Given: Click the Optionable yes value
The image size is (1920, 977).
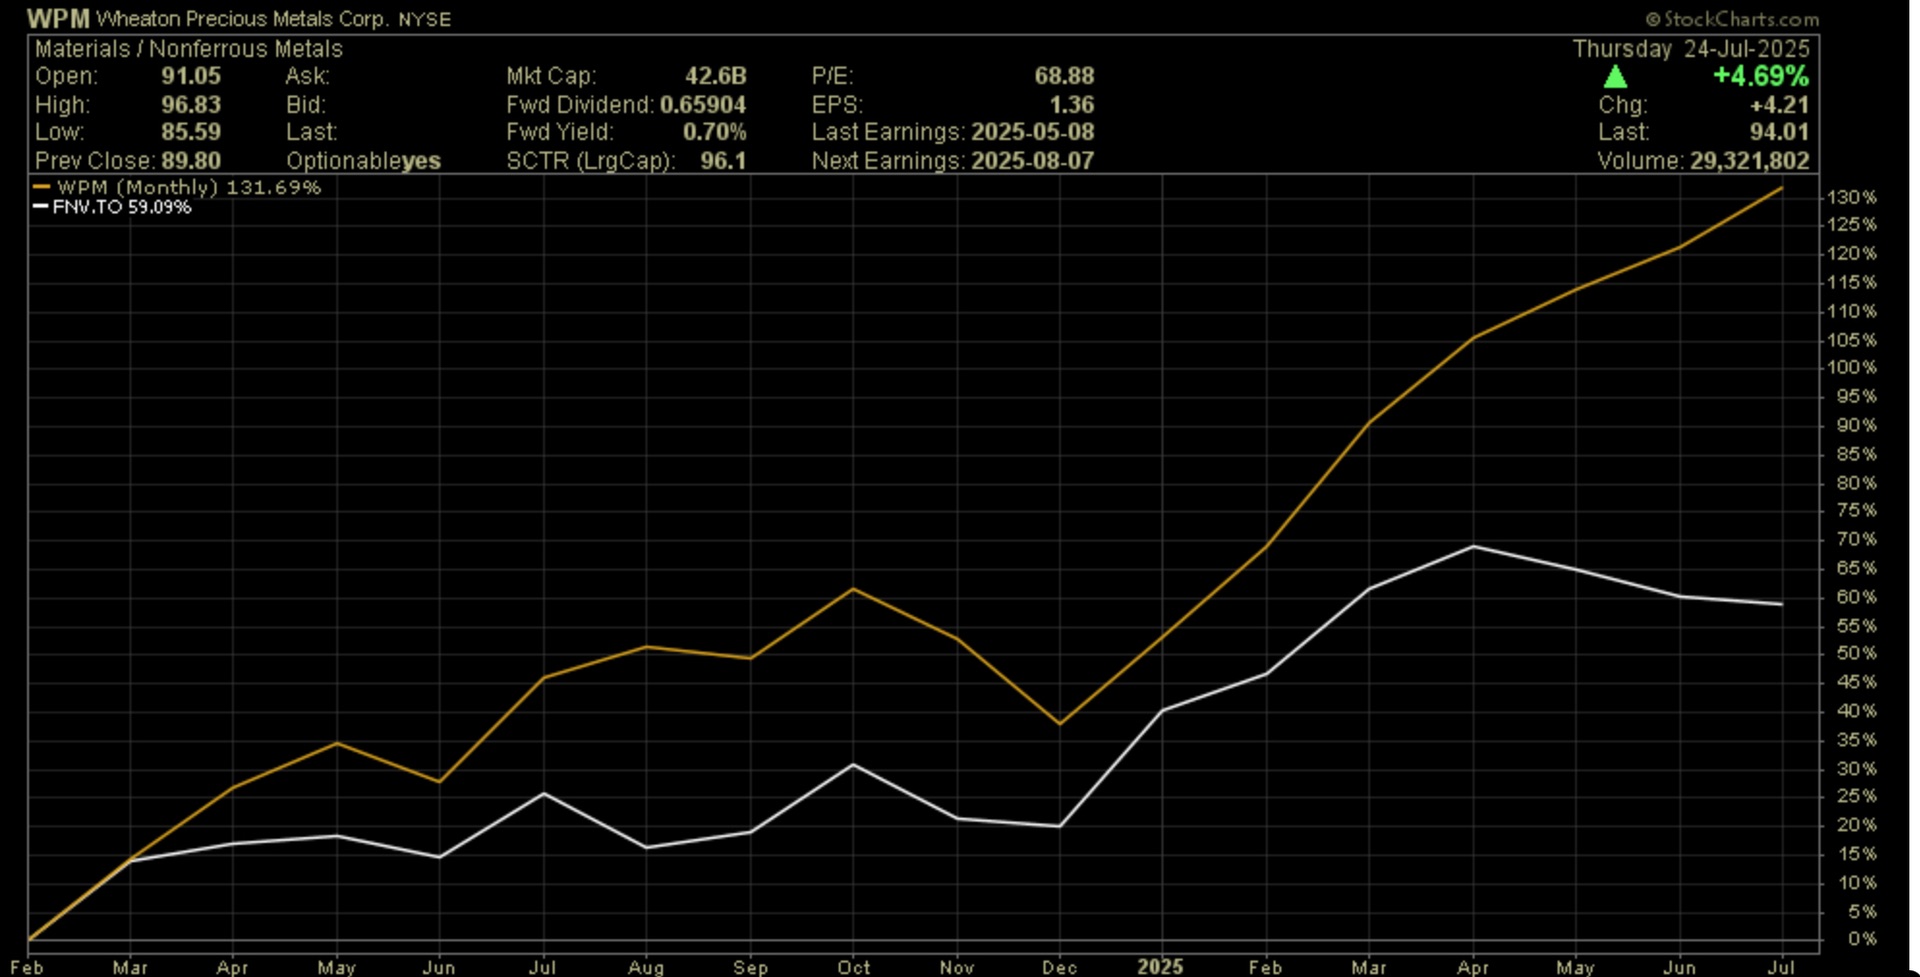Looking at the screenshot, I should pyautogui.click(x=421, y=161).
